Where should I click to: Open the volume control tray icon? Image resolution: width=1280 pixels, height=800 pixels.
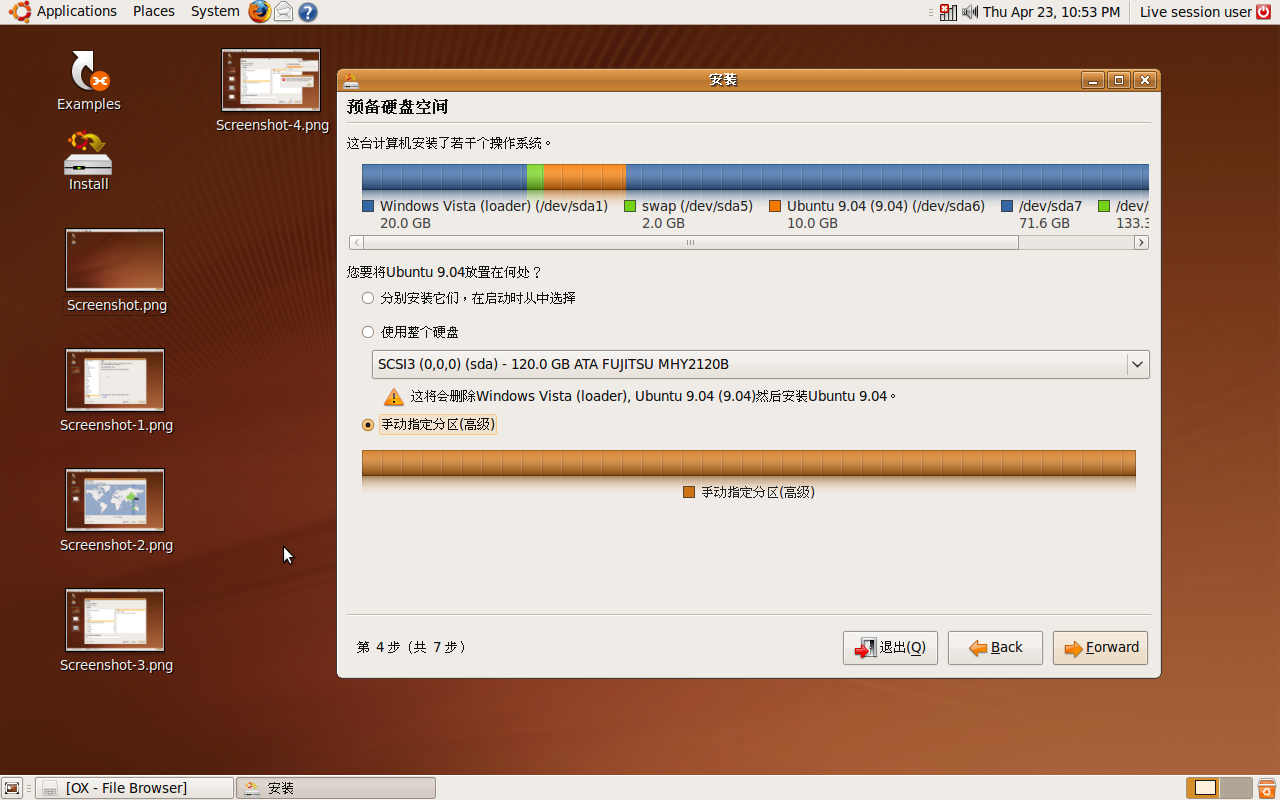click(x=969, y=12)
